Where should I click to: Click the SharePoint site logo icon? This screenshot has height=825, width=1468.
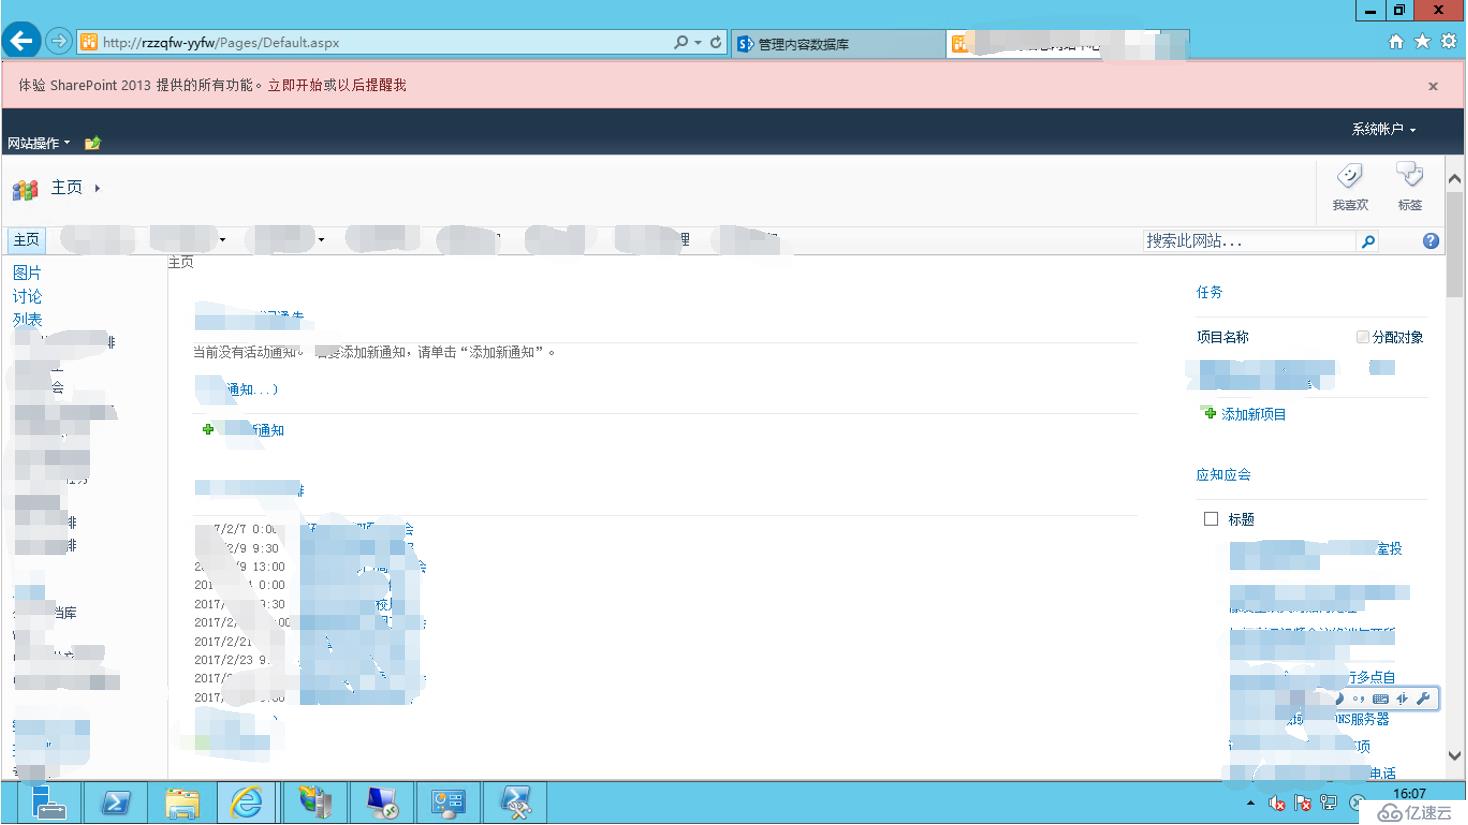point(25,189)
